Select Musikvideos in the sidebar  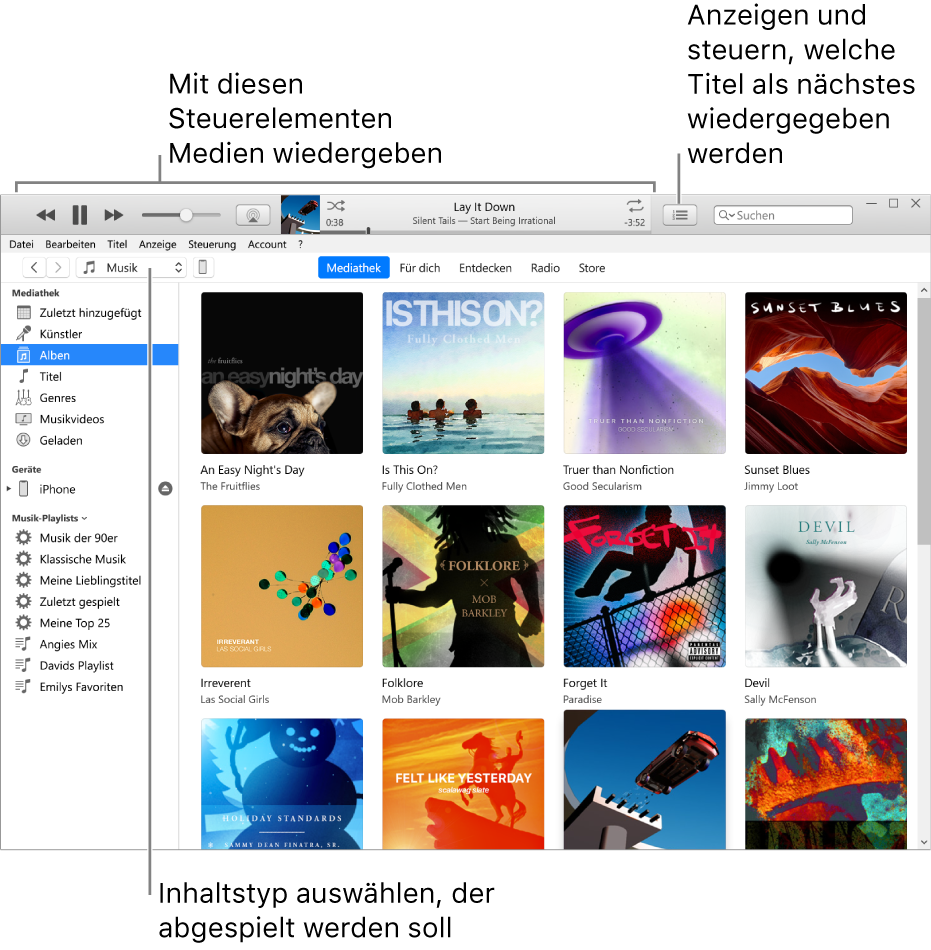(90, 419)
